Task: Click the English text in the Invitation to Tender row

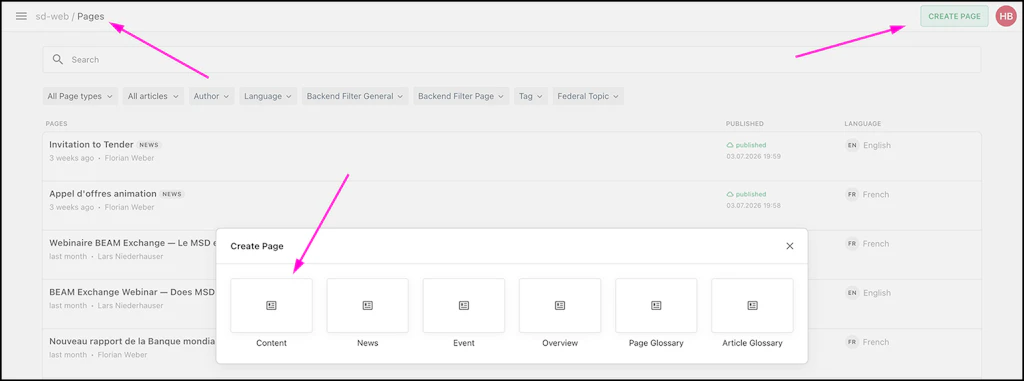Action: pos(876,145)
